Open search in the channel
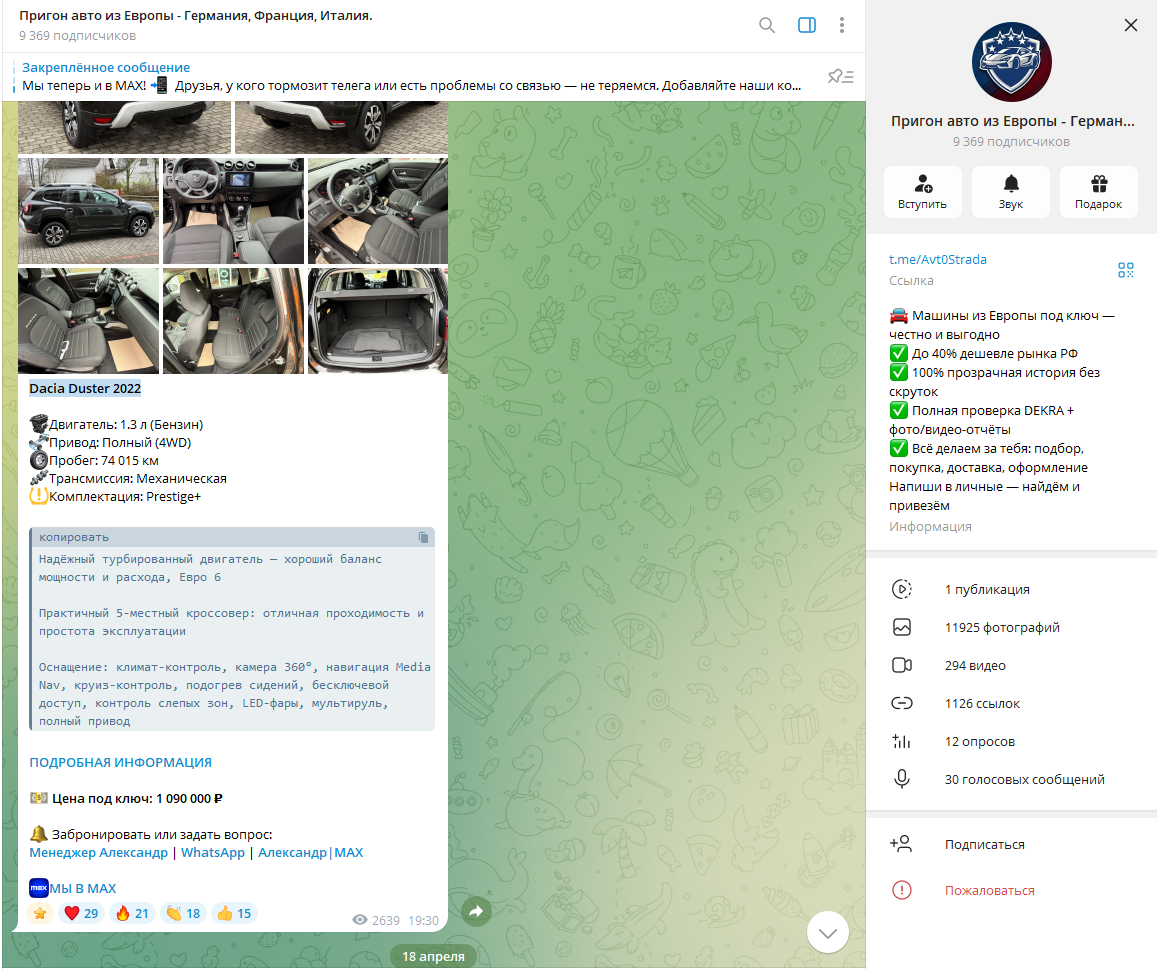 [767, 25]
